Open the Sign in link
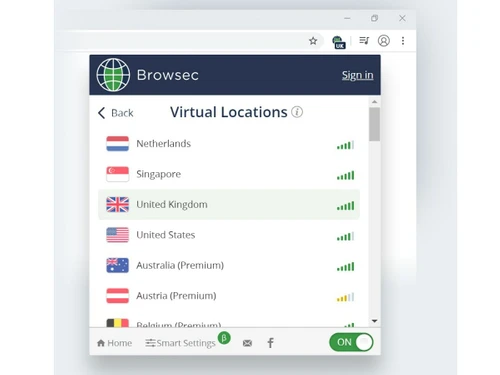The image size is (500, 375). point(357,75)
